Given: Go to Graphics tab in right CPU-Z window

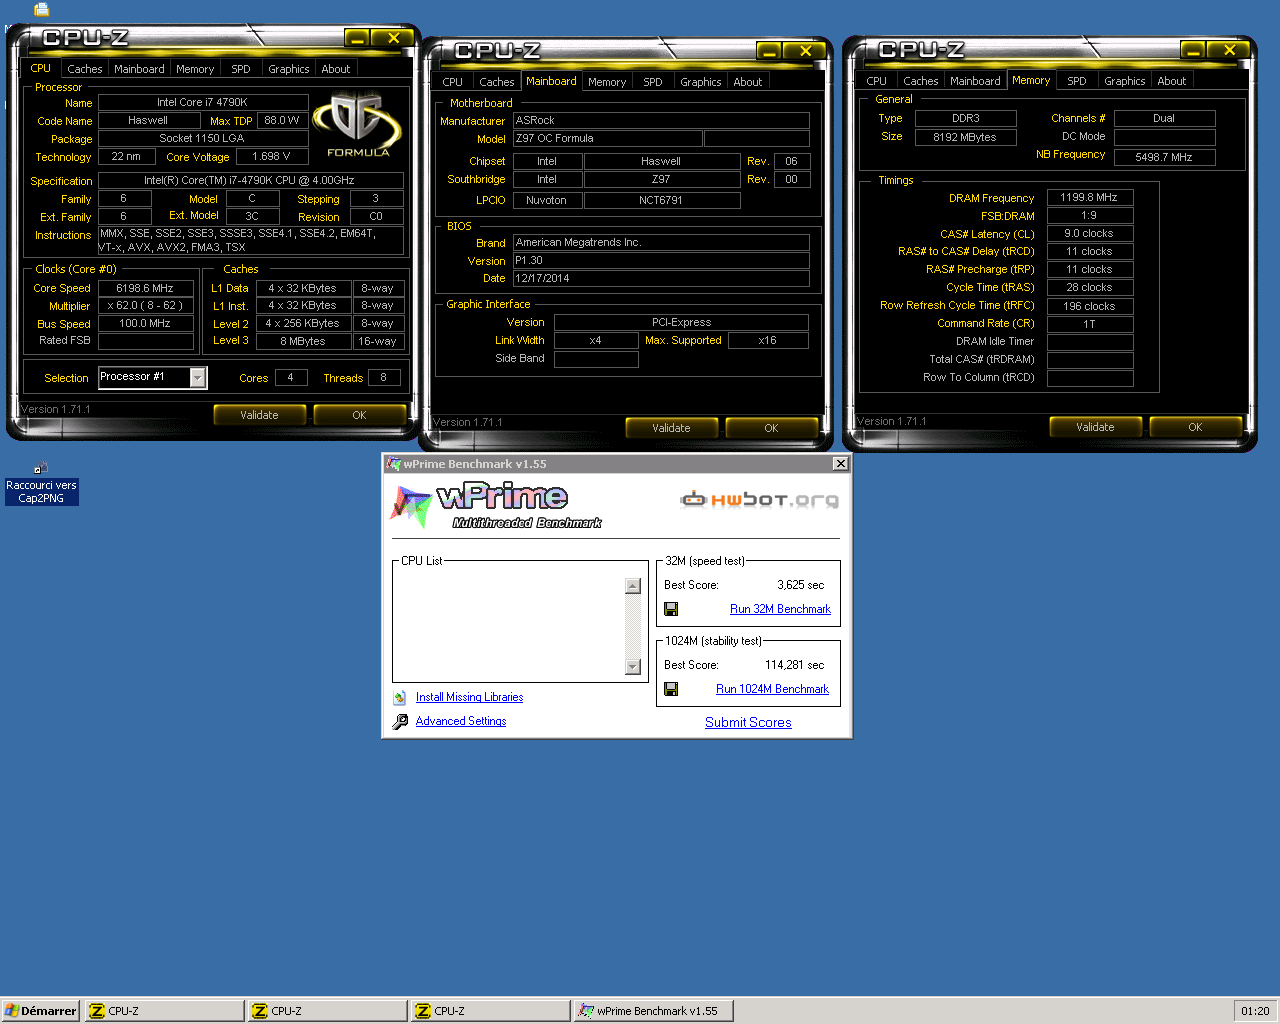Looking at the screenshot, I should (1125, 81).
